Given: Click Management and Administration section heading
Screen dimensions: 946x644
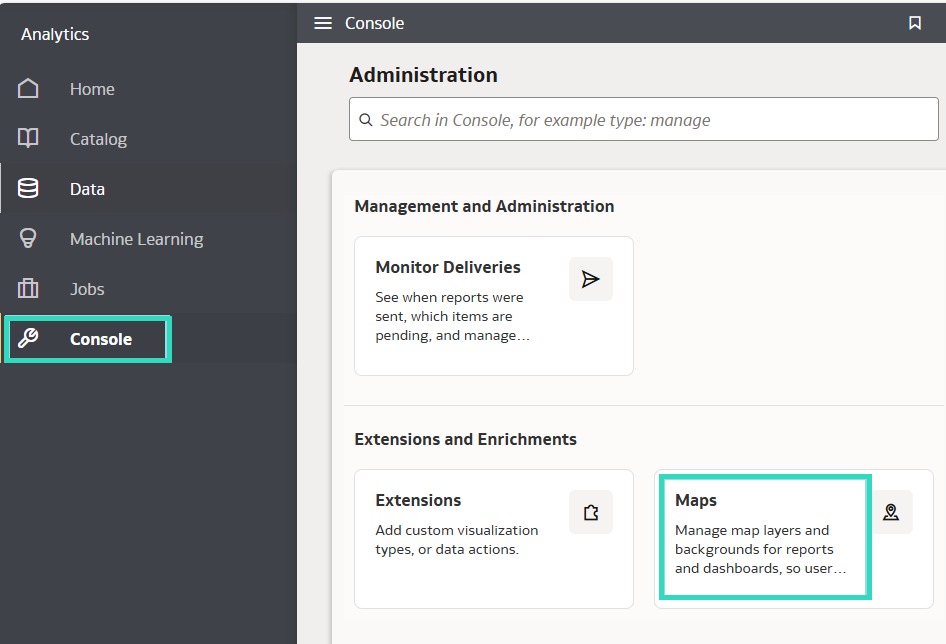Looking at the screenshot, I should click(484, 206).
